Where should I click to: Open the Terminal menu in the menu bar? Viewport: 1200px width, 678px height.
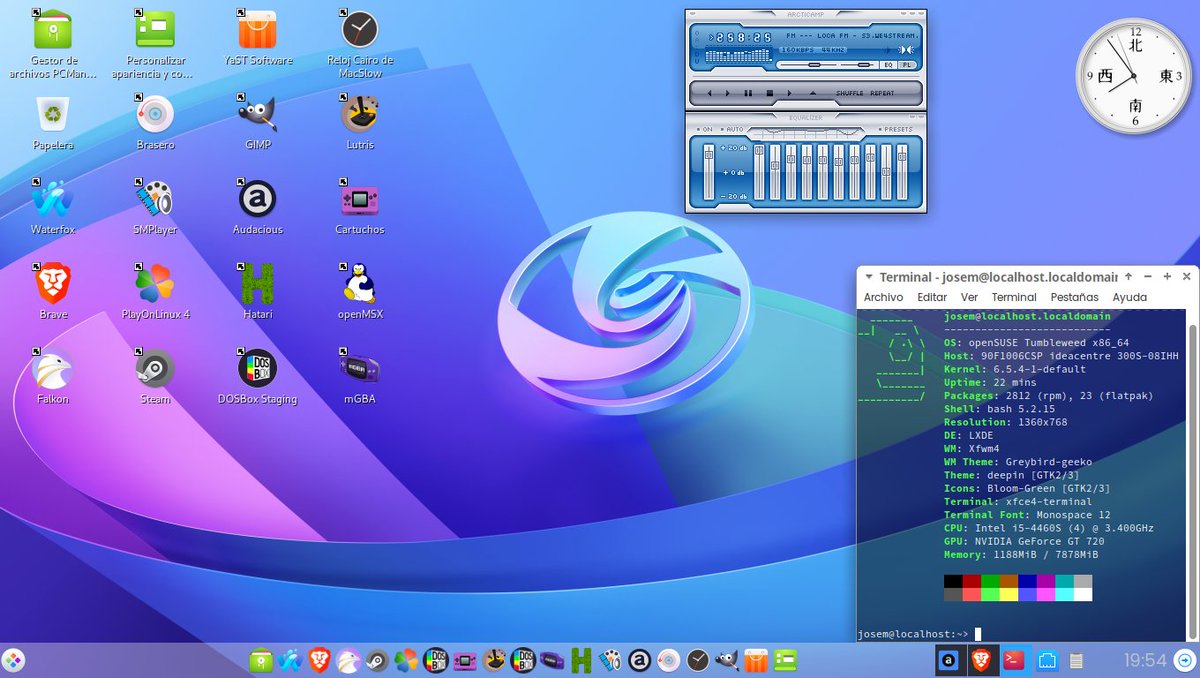click(x=1014, y=297)
